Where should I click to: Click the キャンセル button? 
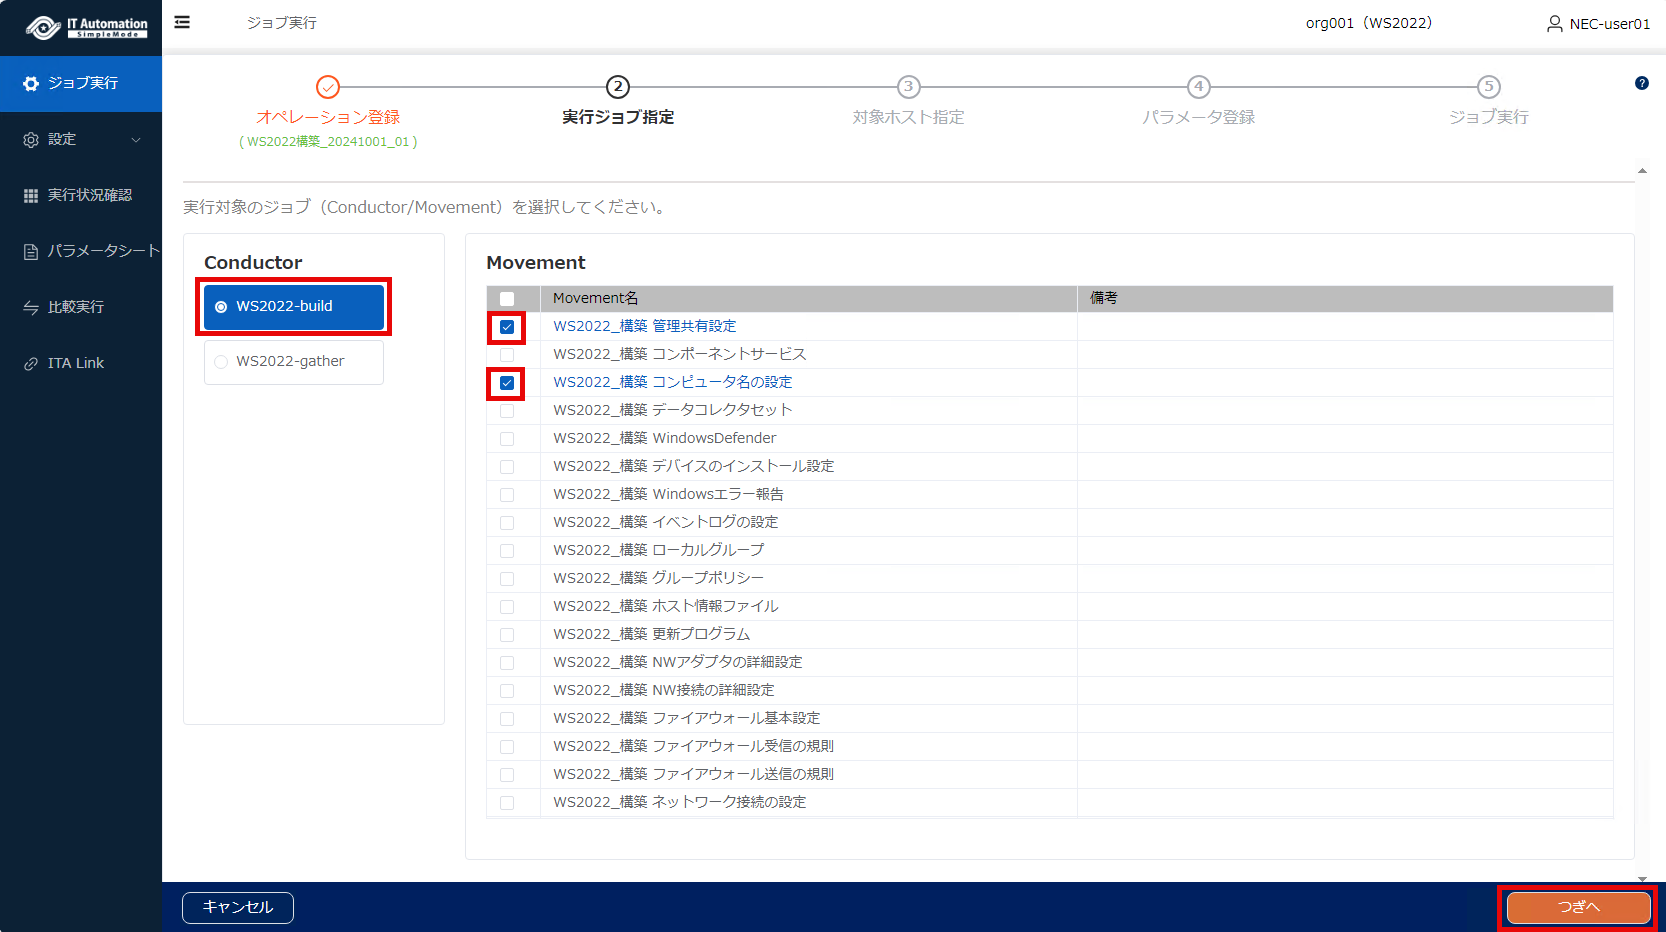click(238, 907)
